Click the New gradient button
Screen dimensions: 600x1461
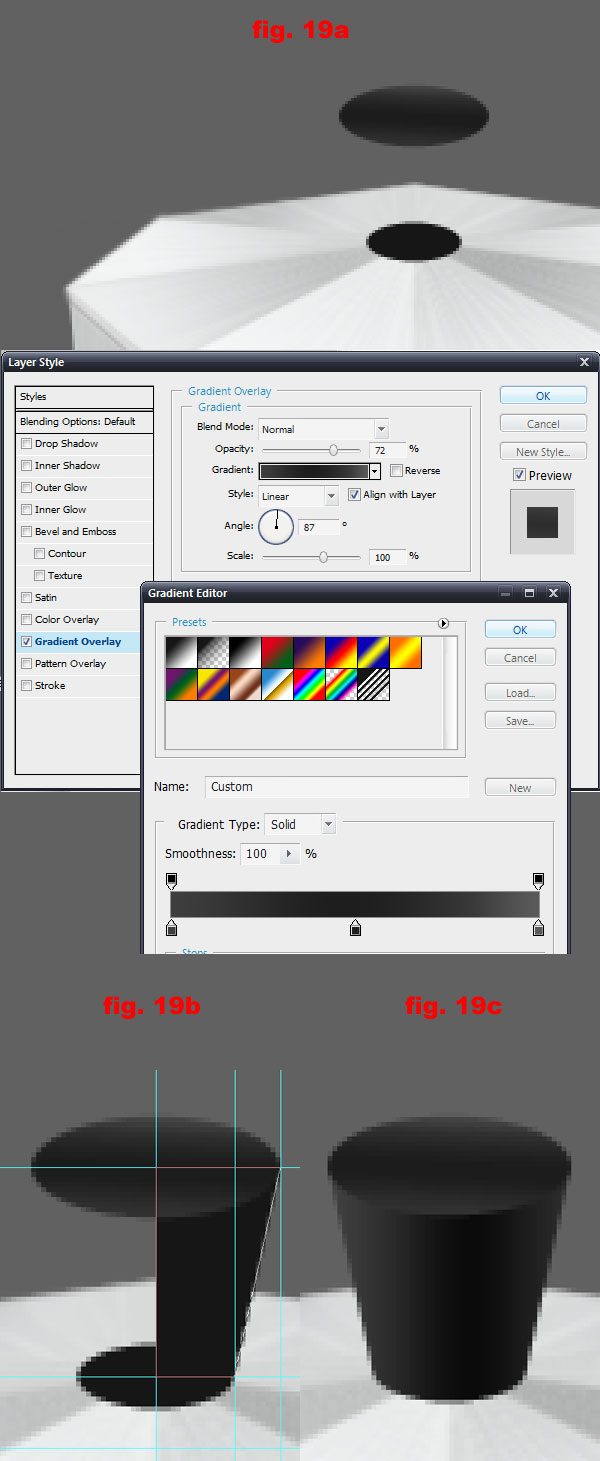[520, 788]
